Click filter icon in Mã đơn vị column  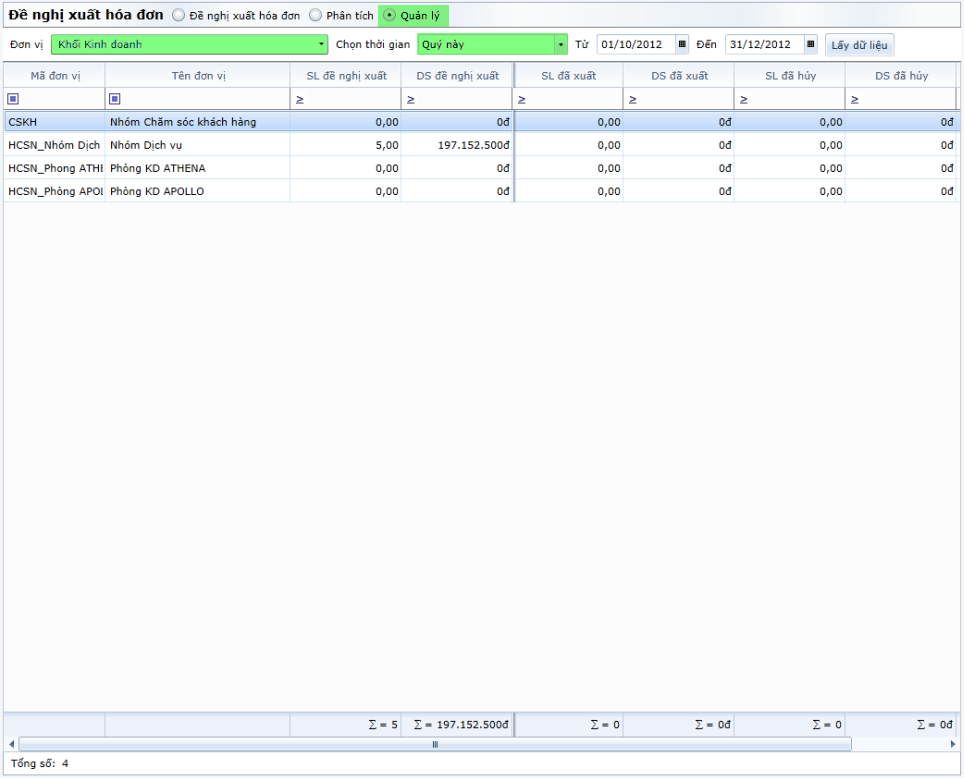point(13,99)
